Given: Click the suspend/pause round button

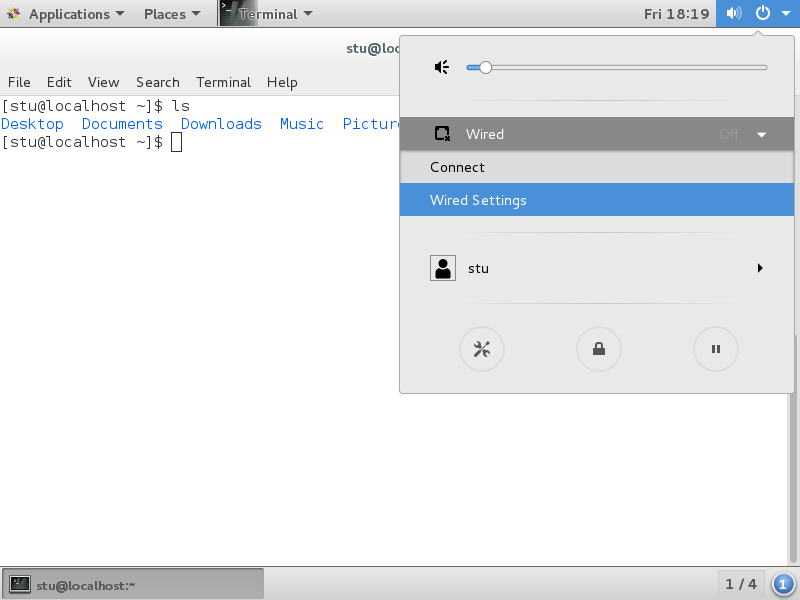Looking at the screenshot, I should [715, 349].
